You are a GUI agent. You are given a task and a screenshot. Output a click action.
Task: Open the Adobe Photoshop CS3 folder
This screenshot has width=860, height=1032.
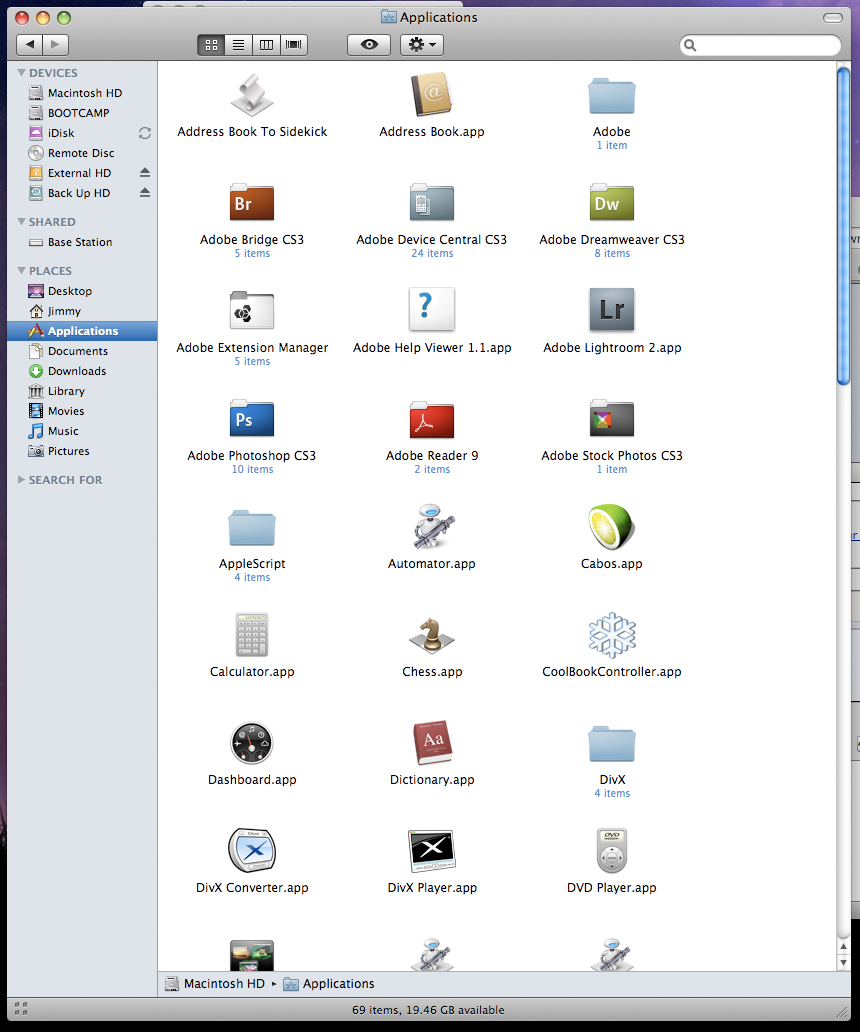(252, 418)
